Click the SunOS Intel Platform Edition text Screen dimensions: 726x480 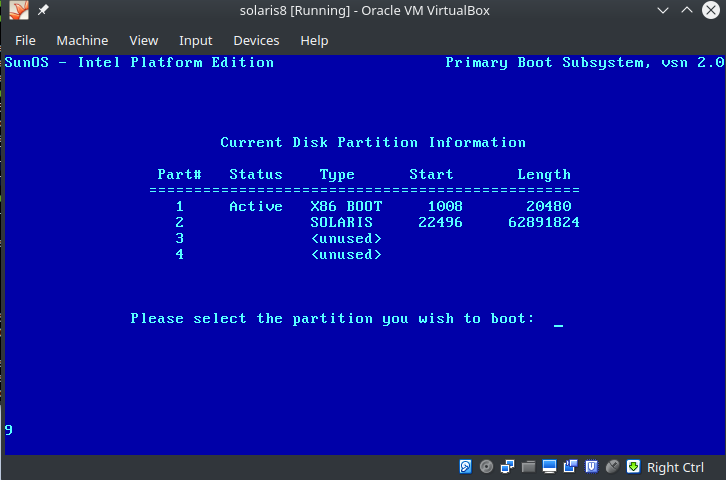(139, 62)
